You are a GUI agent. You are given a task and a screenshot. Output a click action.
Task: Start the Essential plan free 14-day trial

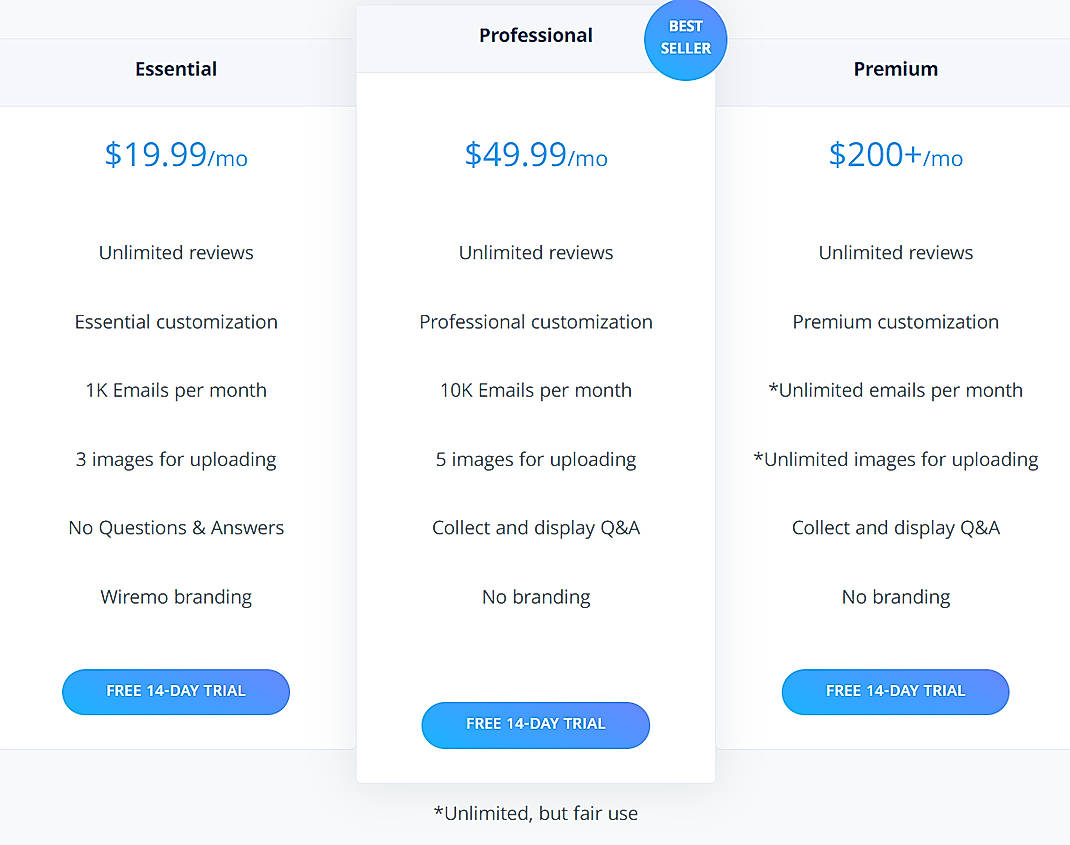[x=176, y=691]
